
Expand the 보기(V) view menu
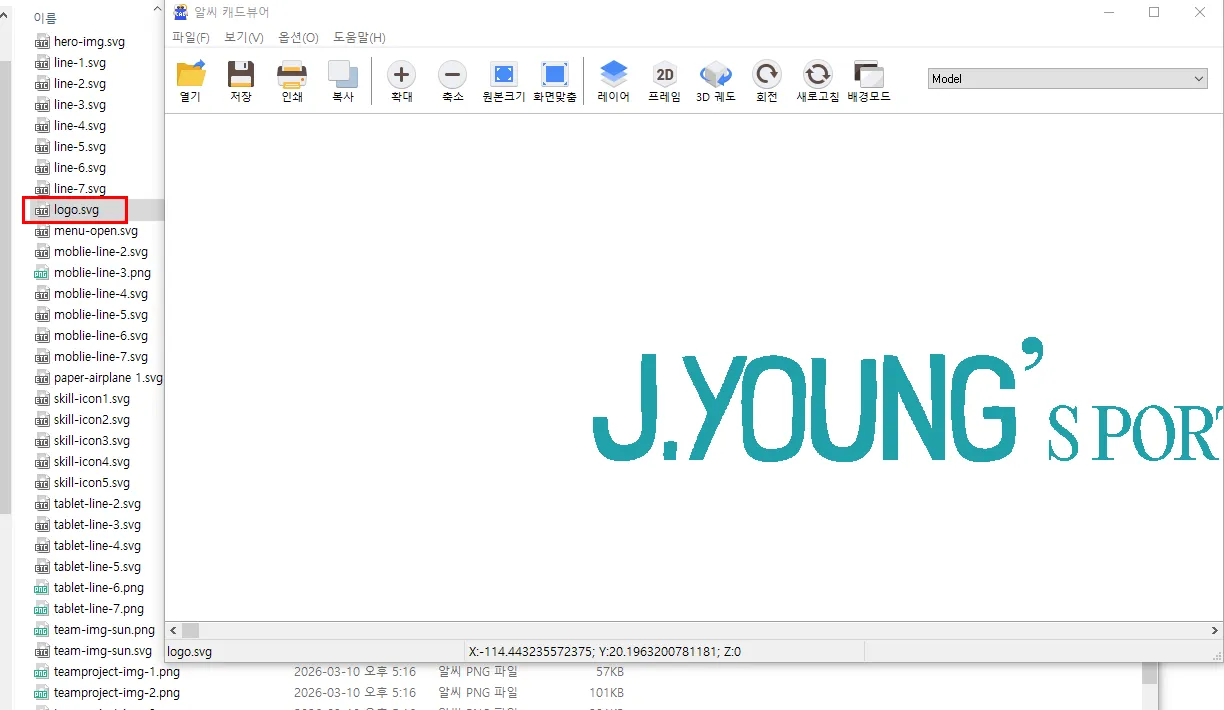click(x=245, y=37)
